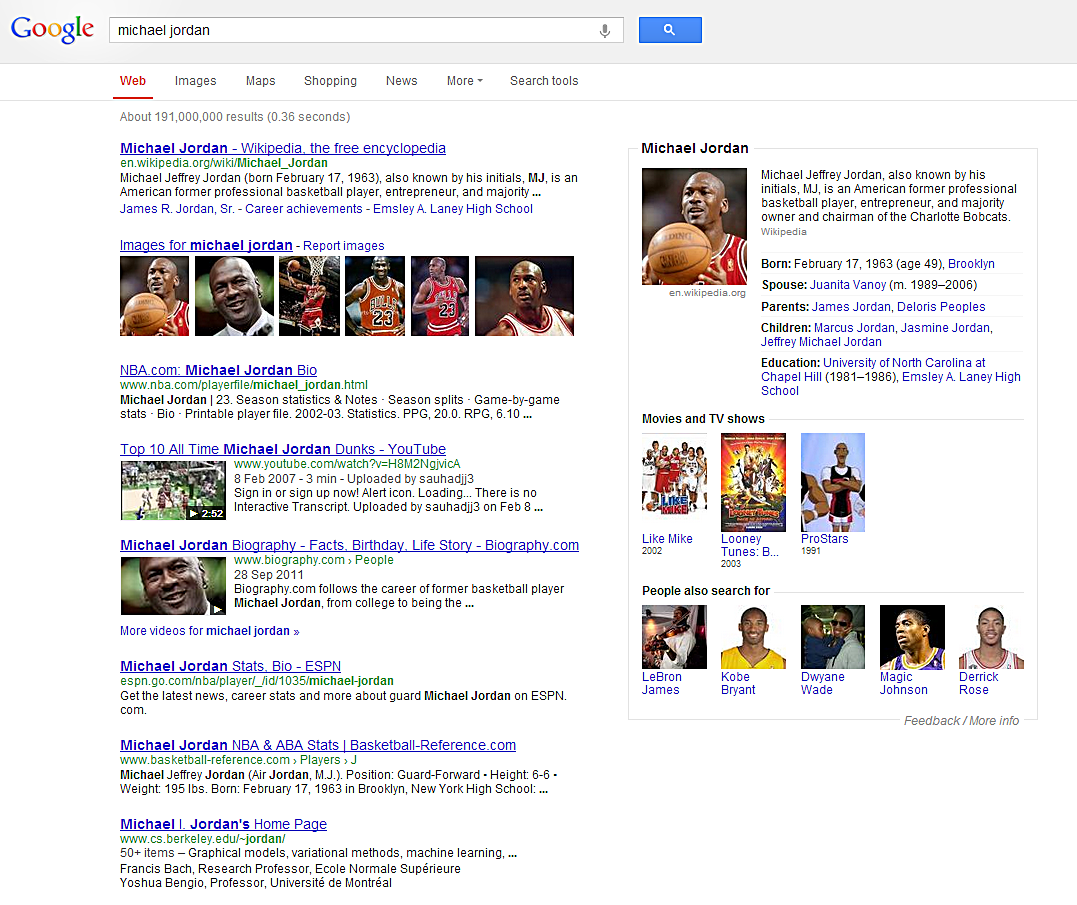This screenshot has height=905, width=1077.
Task: Open the Players breadcrumb under Basketball-Reference
Action: coord(320,760)
